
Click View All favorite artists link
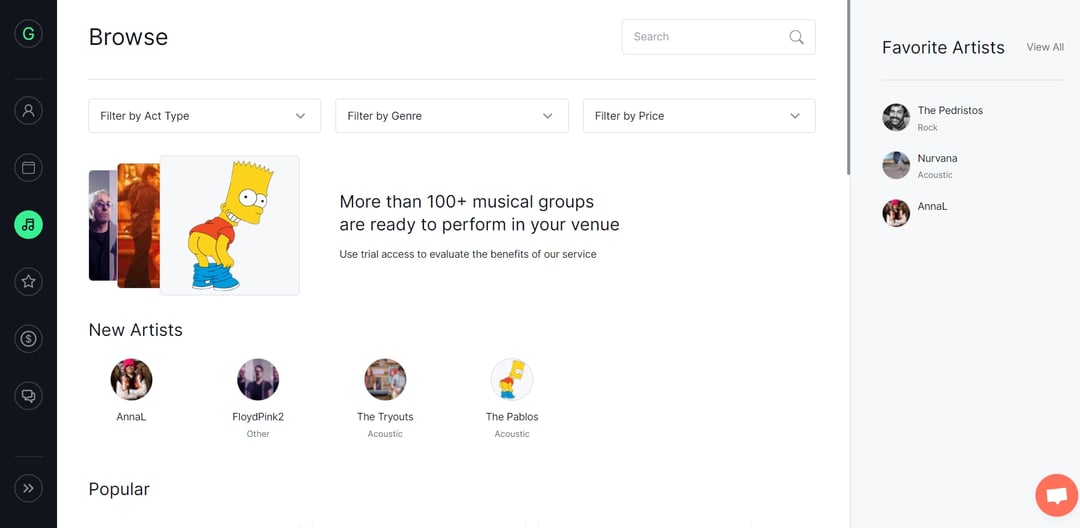[x=1044, y=47]
